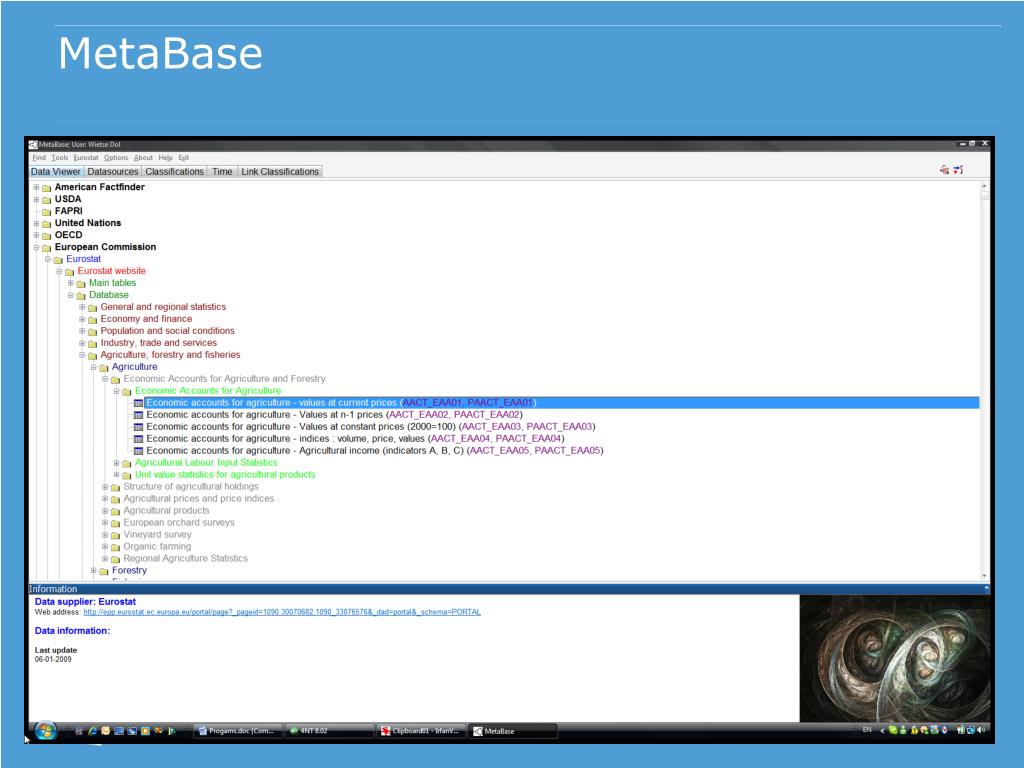
Task: Switch to the Time tab
Action: pyautogui.click(x=222, y=172)
